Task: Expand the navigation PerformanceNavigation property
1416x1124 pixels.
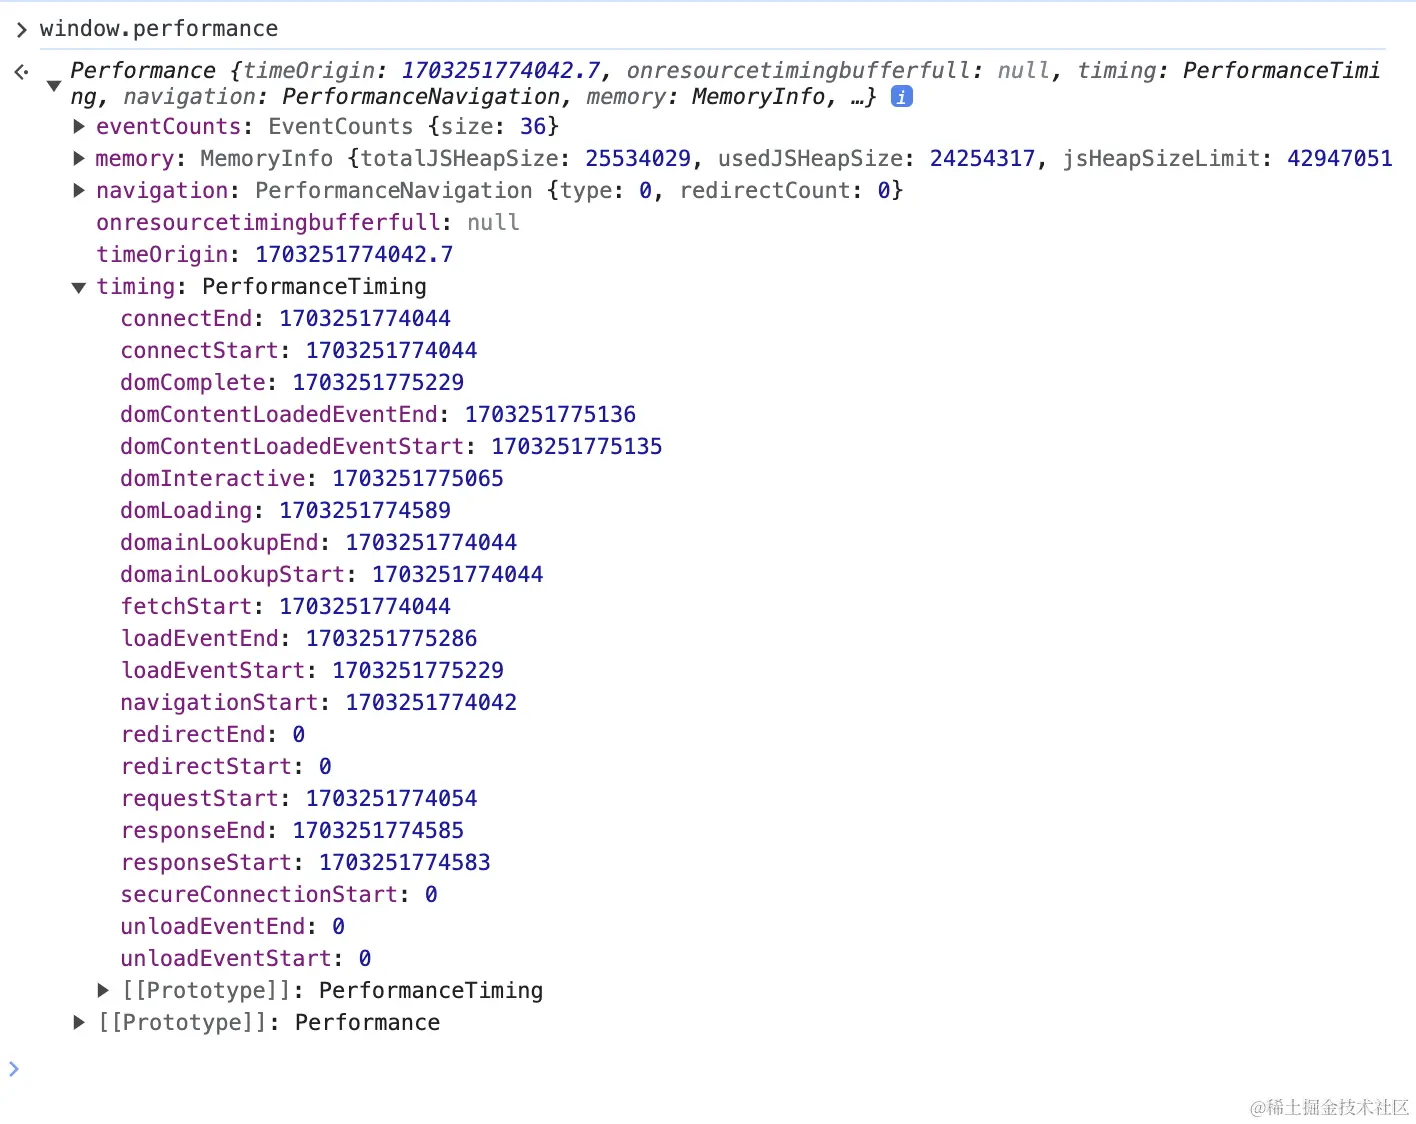Action: coord(79,190)
